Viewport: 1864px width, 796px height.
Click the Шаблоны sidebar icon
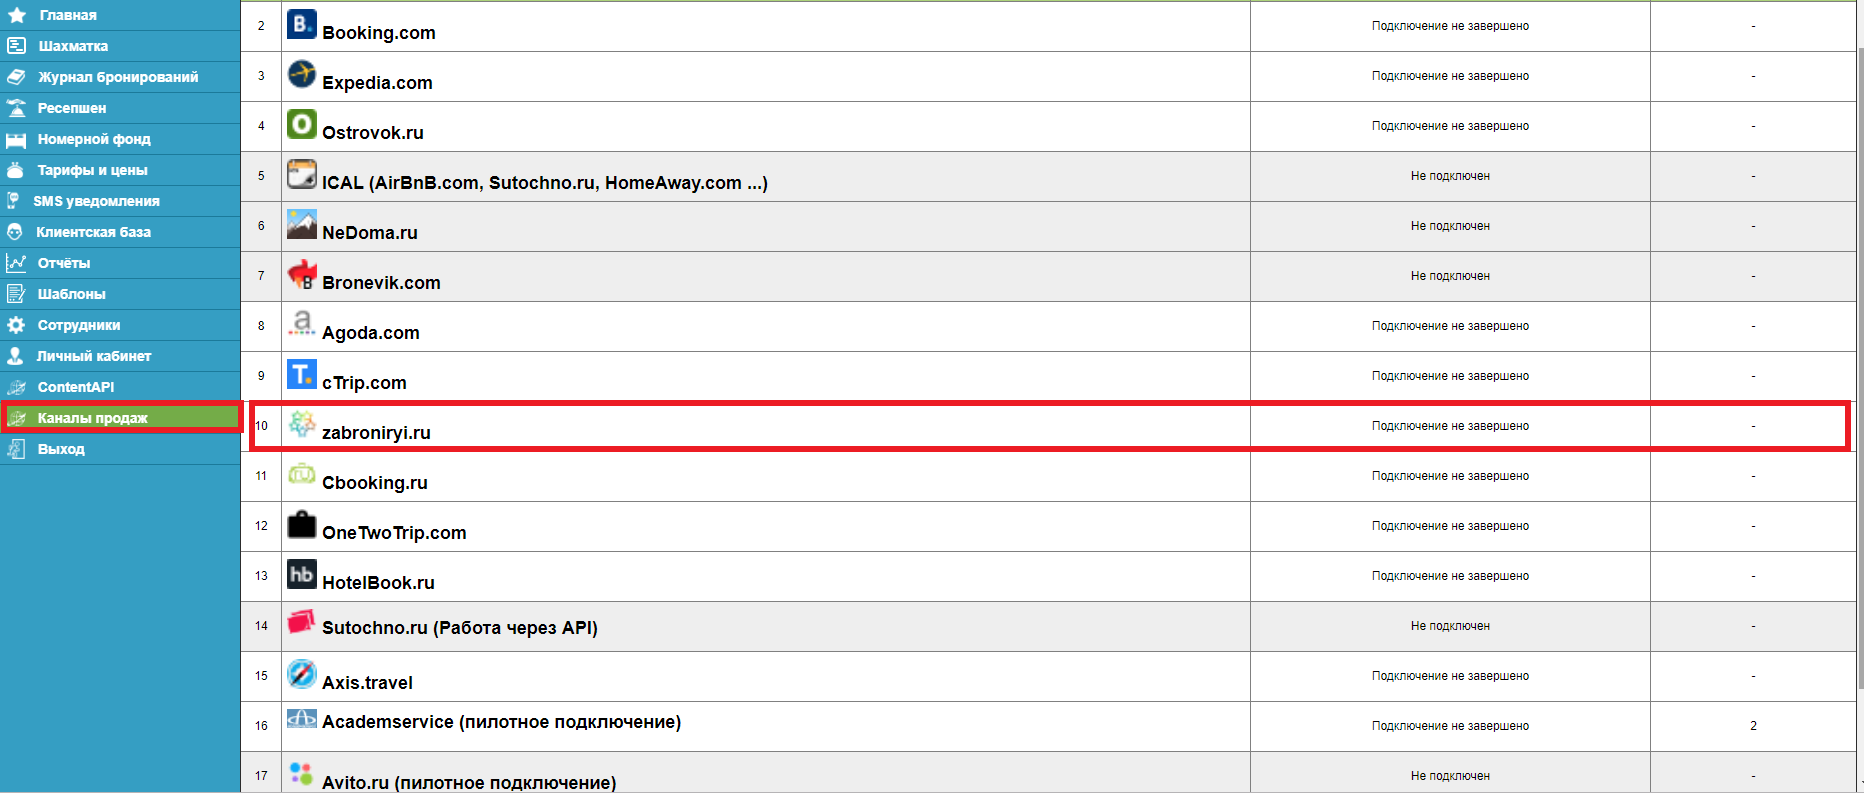pos(16,294)
